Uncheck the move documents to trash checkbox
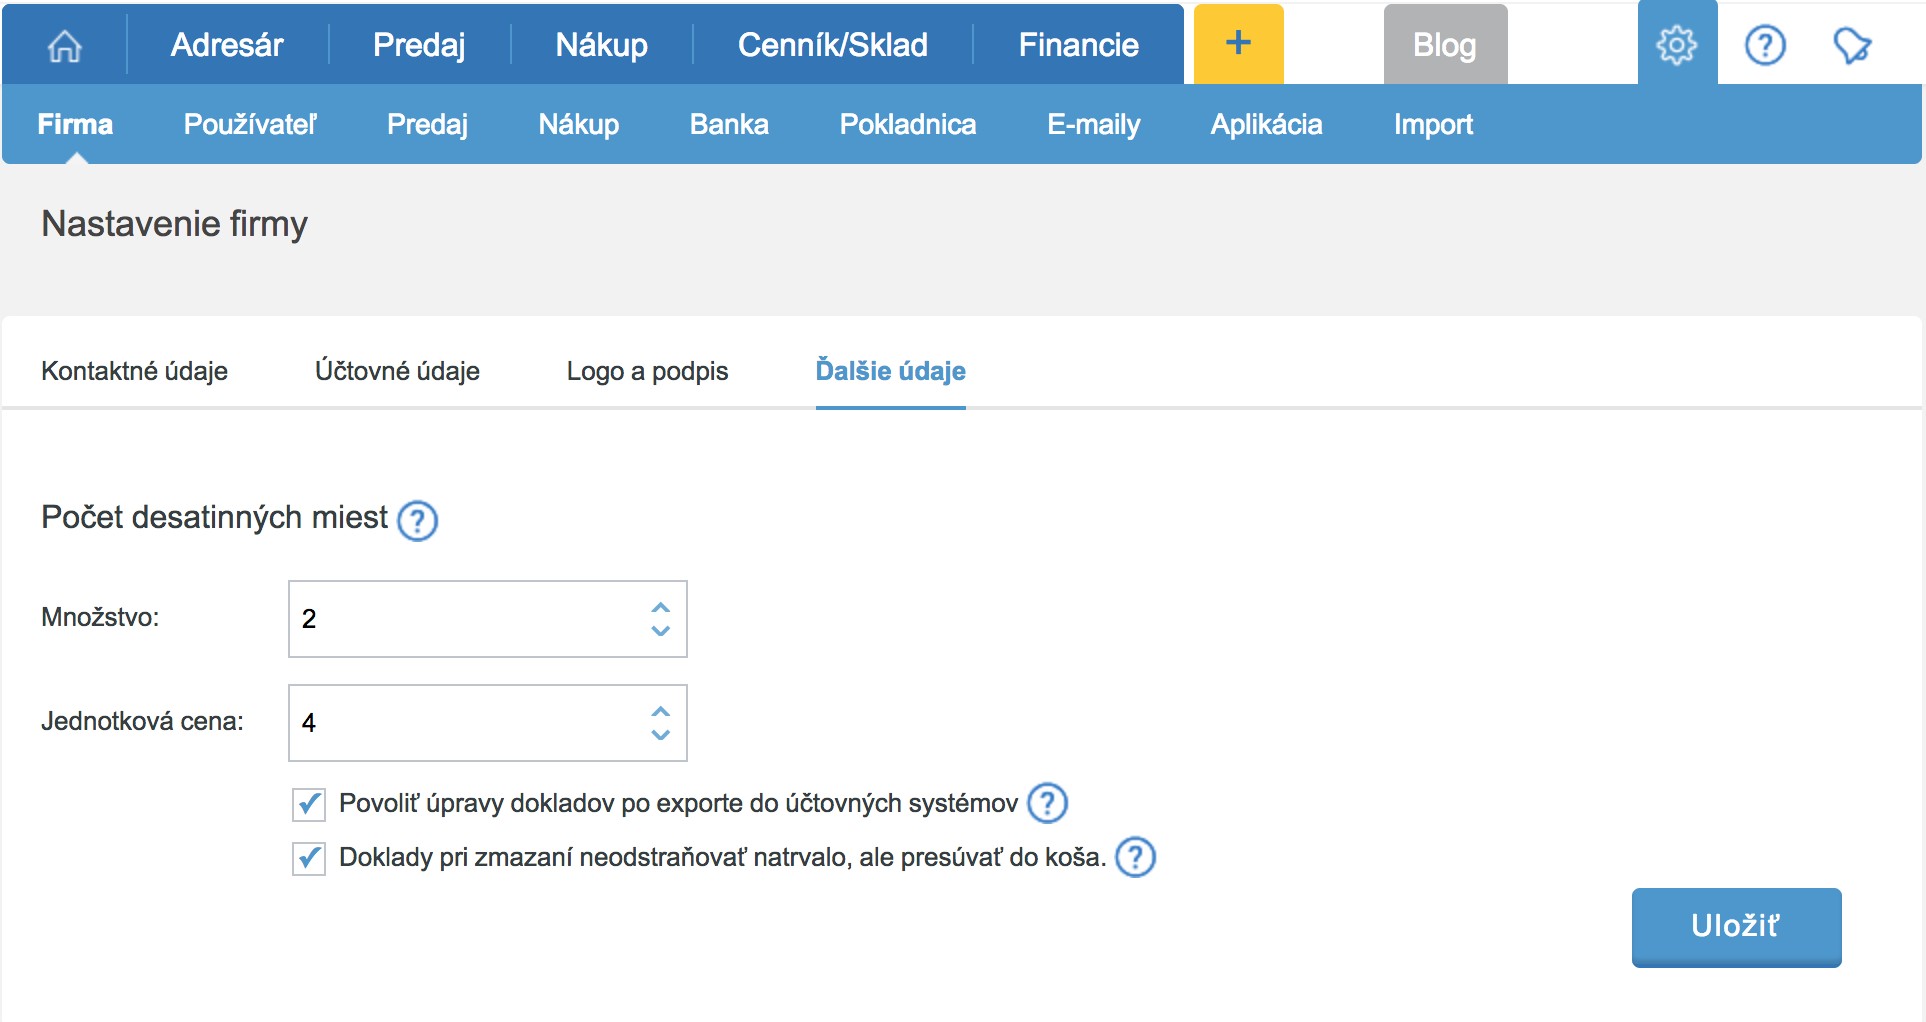The image size is (1926, 1022). point(309,858)
